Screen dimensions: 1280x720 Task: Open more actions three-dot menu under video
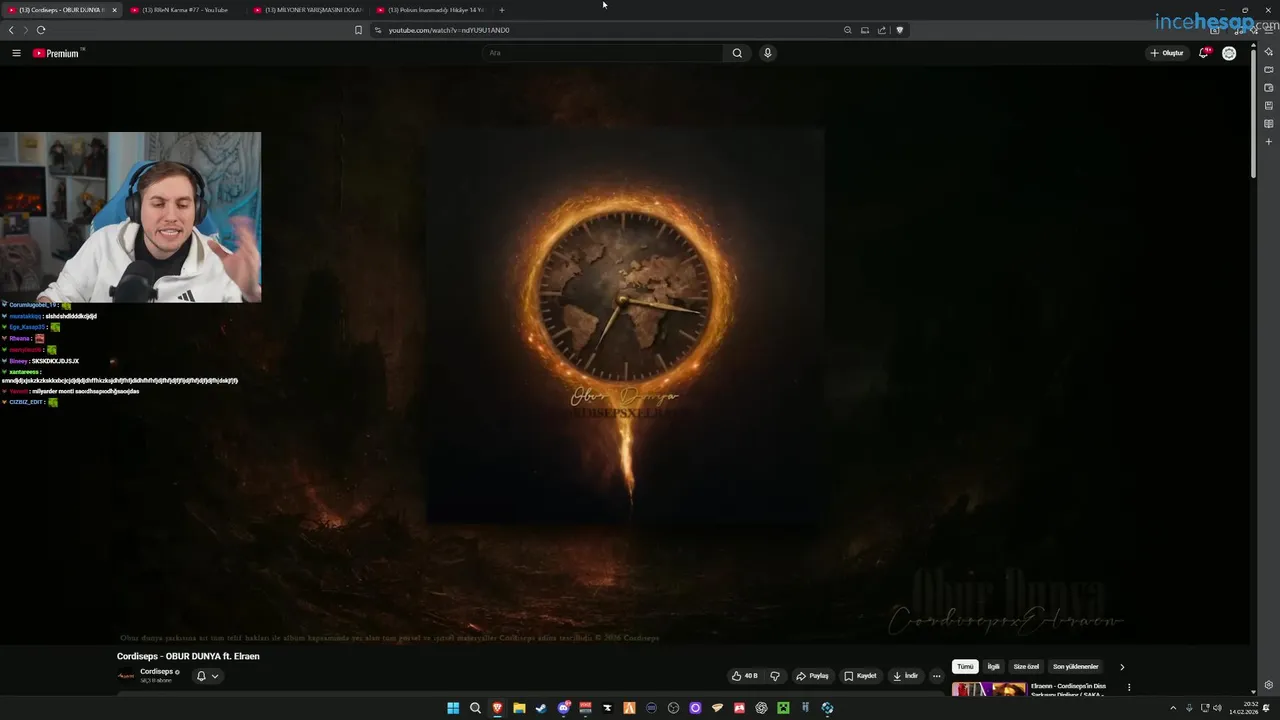(936, 676)
